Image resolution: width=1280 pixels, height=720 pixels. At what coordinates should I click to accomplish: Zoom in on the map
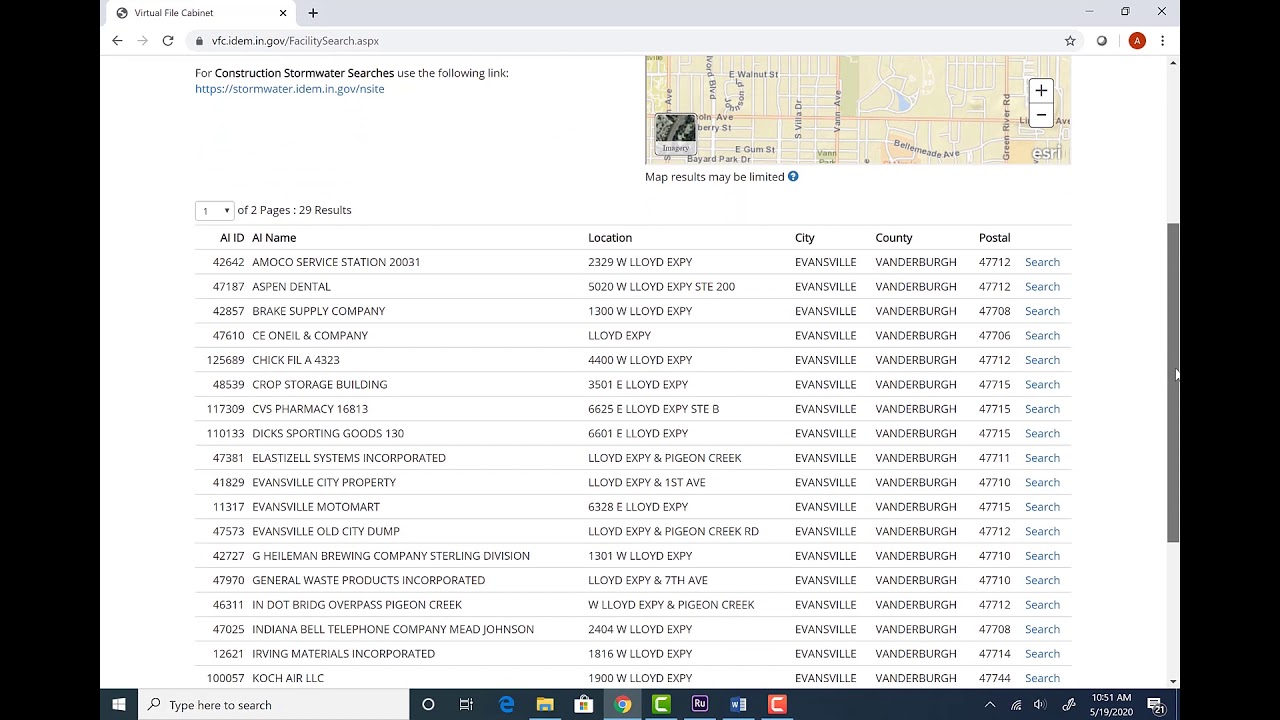pyautogui.click(x=1041, y=91)
